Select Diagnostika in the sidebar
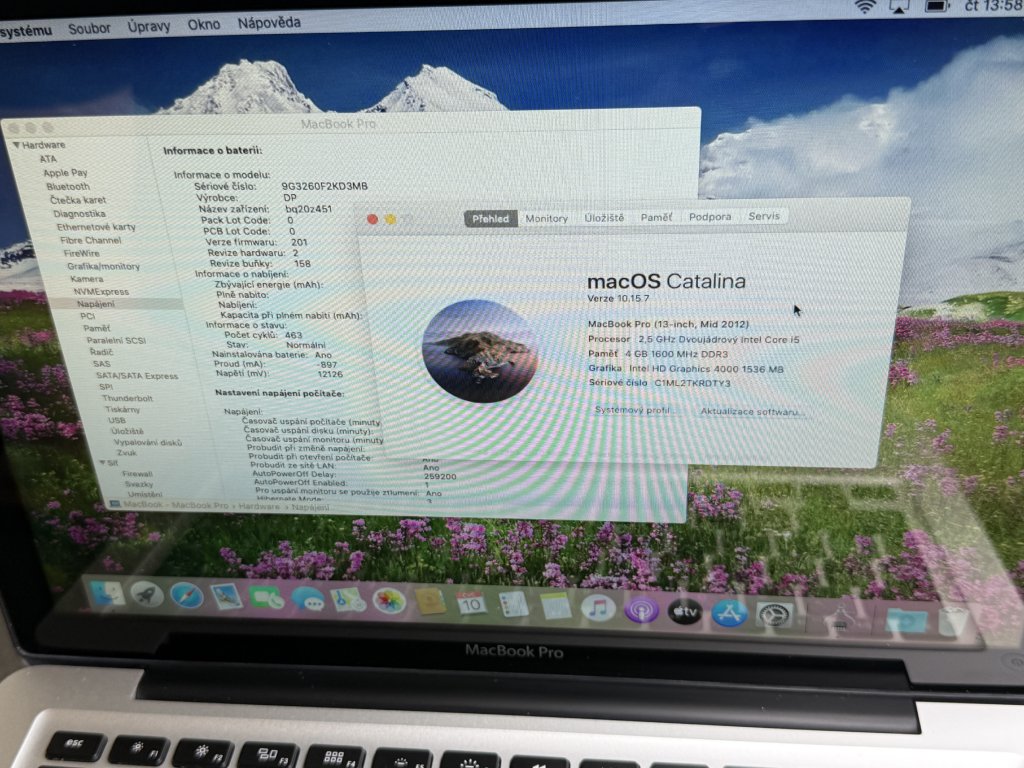 coord(79,214)
